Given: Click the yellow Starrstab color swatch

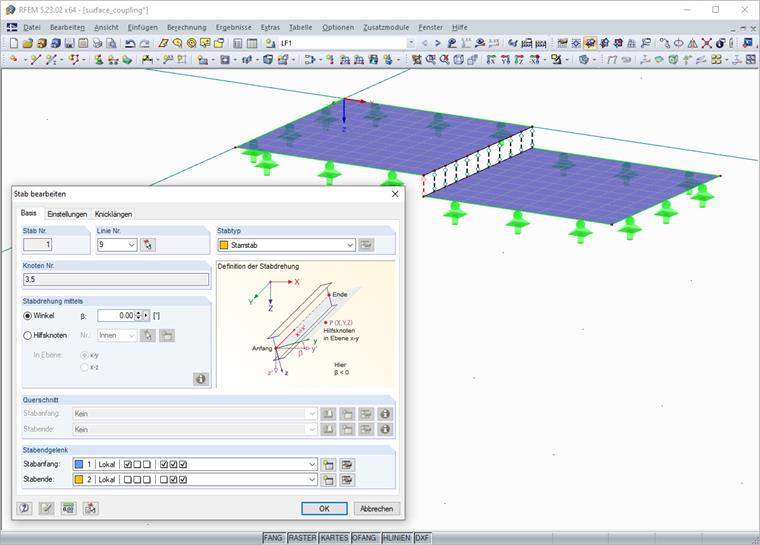Looking at the screenshot, I should (x=224, y=245).
